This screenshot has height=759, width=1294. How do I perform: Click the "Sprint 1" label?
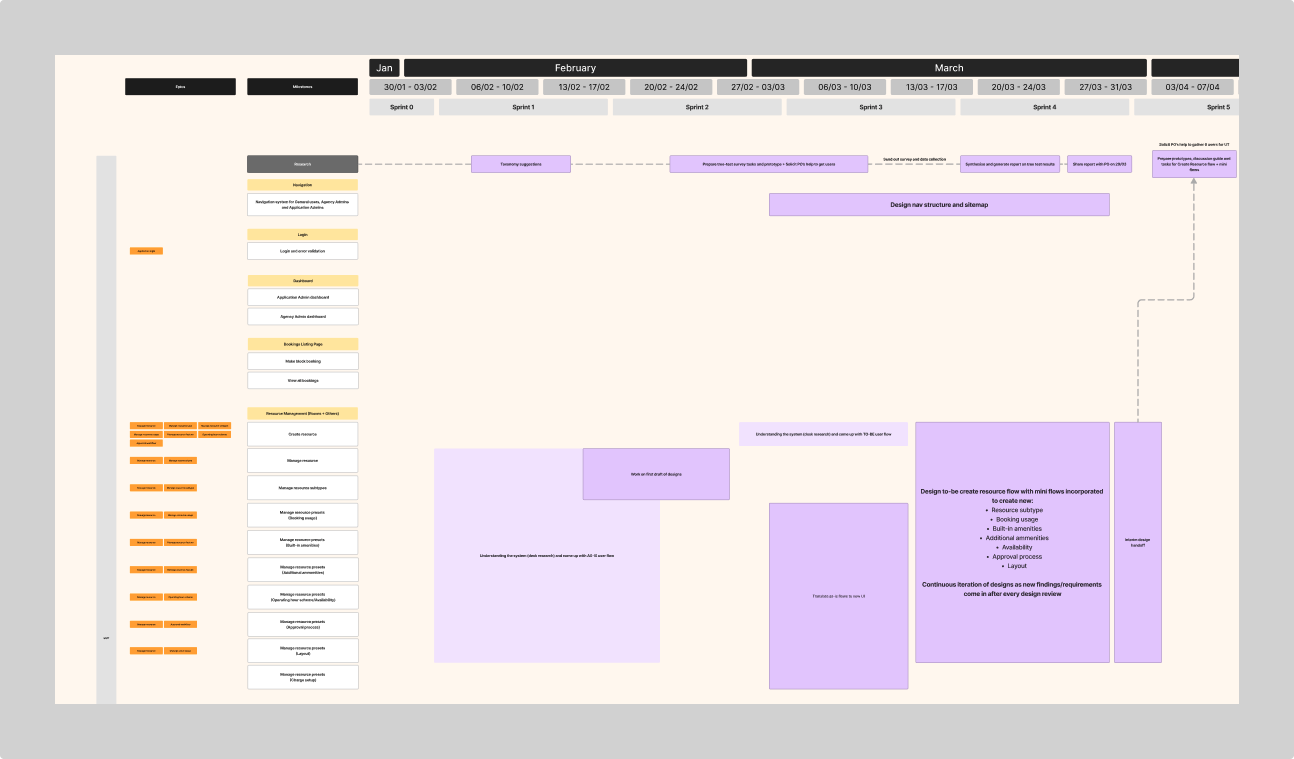point(521,105)
